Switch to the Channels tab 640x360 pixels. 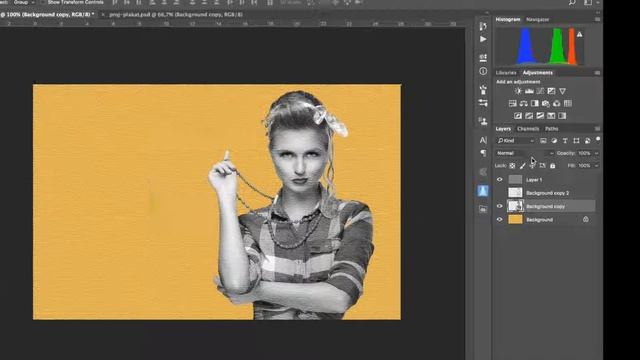(x=528, y=129)
